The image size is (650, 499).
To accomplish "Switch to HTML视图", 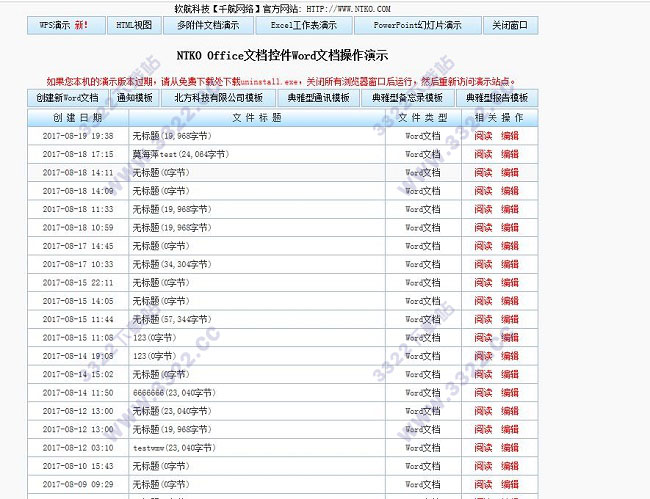I will pyautogui.click(x=133, y=25).
